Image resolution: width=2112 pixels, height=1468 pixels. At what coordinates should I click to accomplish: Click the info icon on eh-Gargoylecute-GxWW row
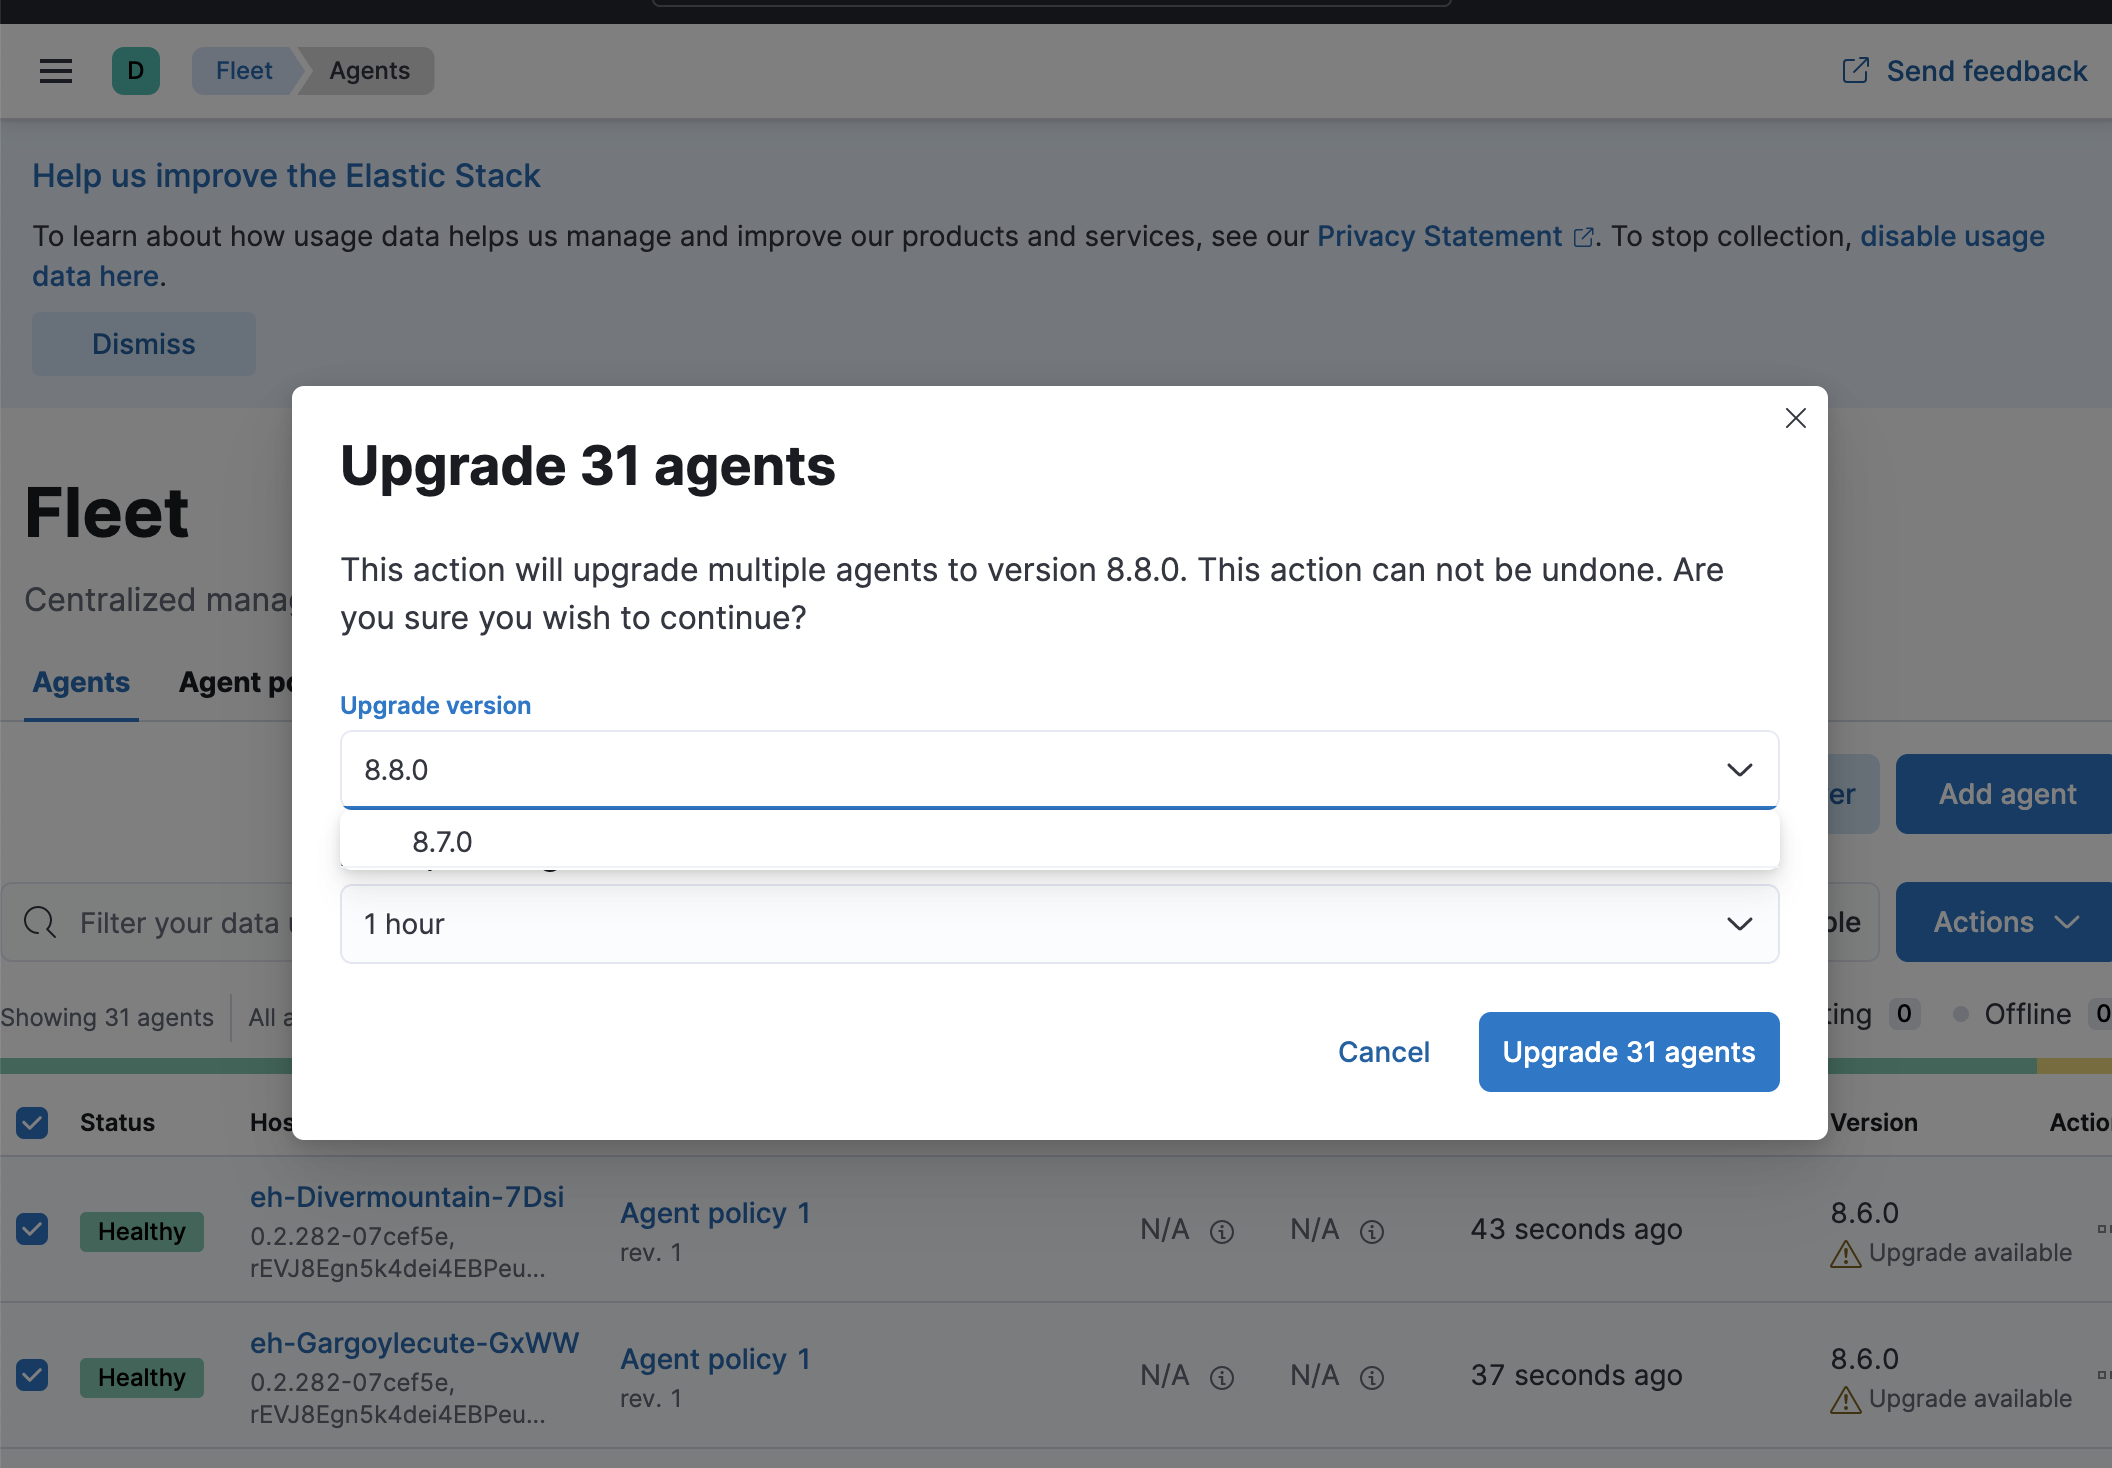[x=1222, y=1377]
